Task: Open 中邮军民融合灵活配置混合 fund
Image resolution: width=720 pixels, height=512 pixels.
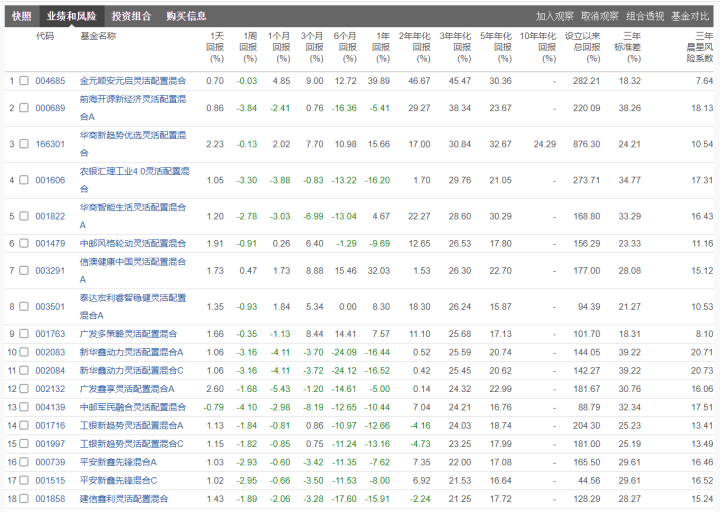Action: point(133,407)
